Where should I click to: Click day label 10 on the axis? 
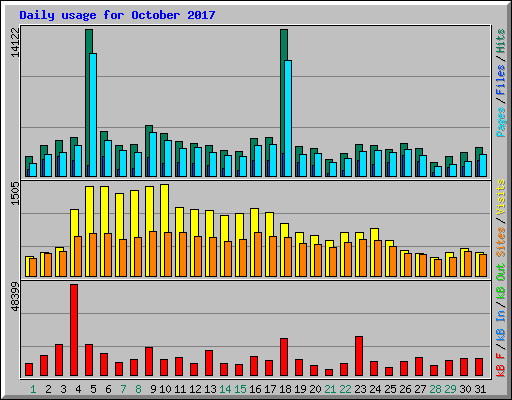165,389
